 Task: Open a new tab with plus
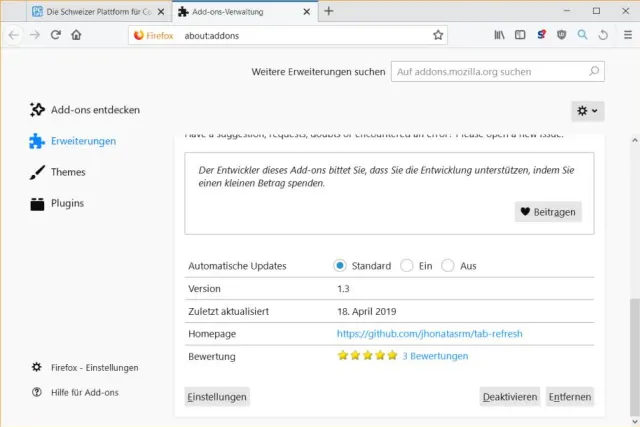pyautogui.click(x=329, y=11)
